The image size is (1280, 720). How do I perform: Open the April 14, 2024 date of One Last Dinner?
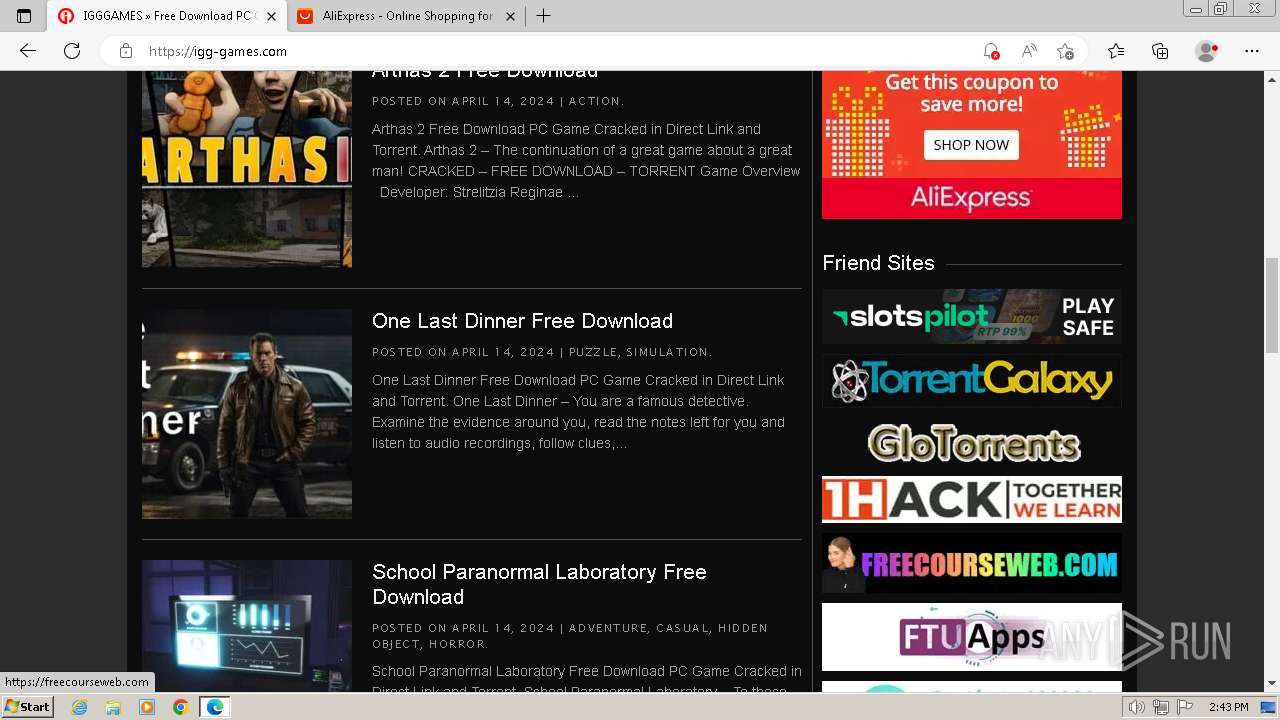tap(503, 352)
